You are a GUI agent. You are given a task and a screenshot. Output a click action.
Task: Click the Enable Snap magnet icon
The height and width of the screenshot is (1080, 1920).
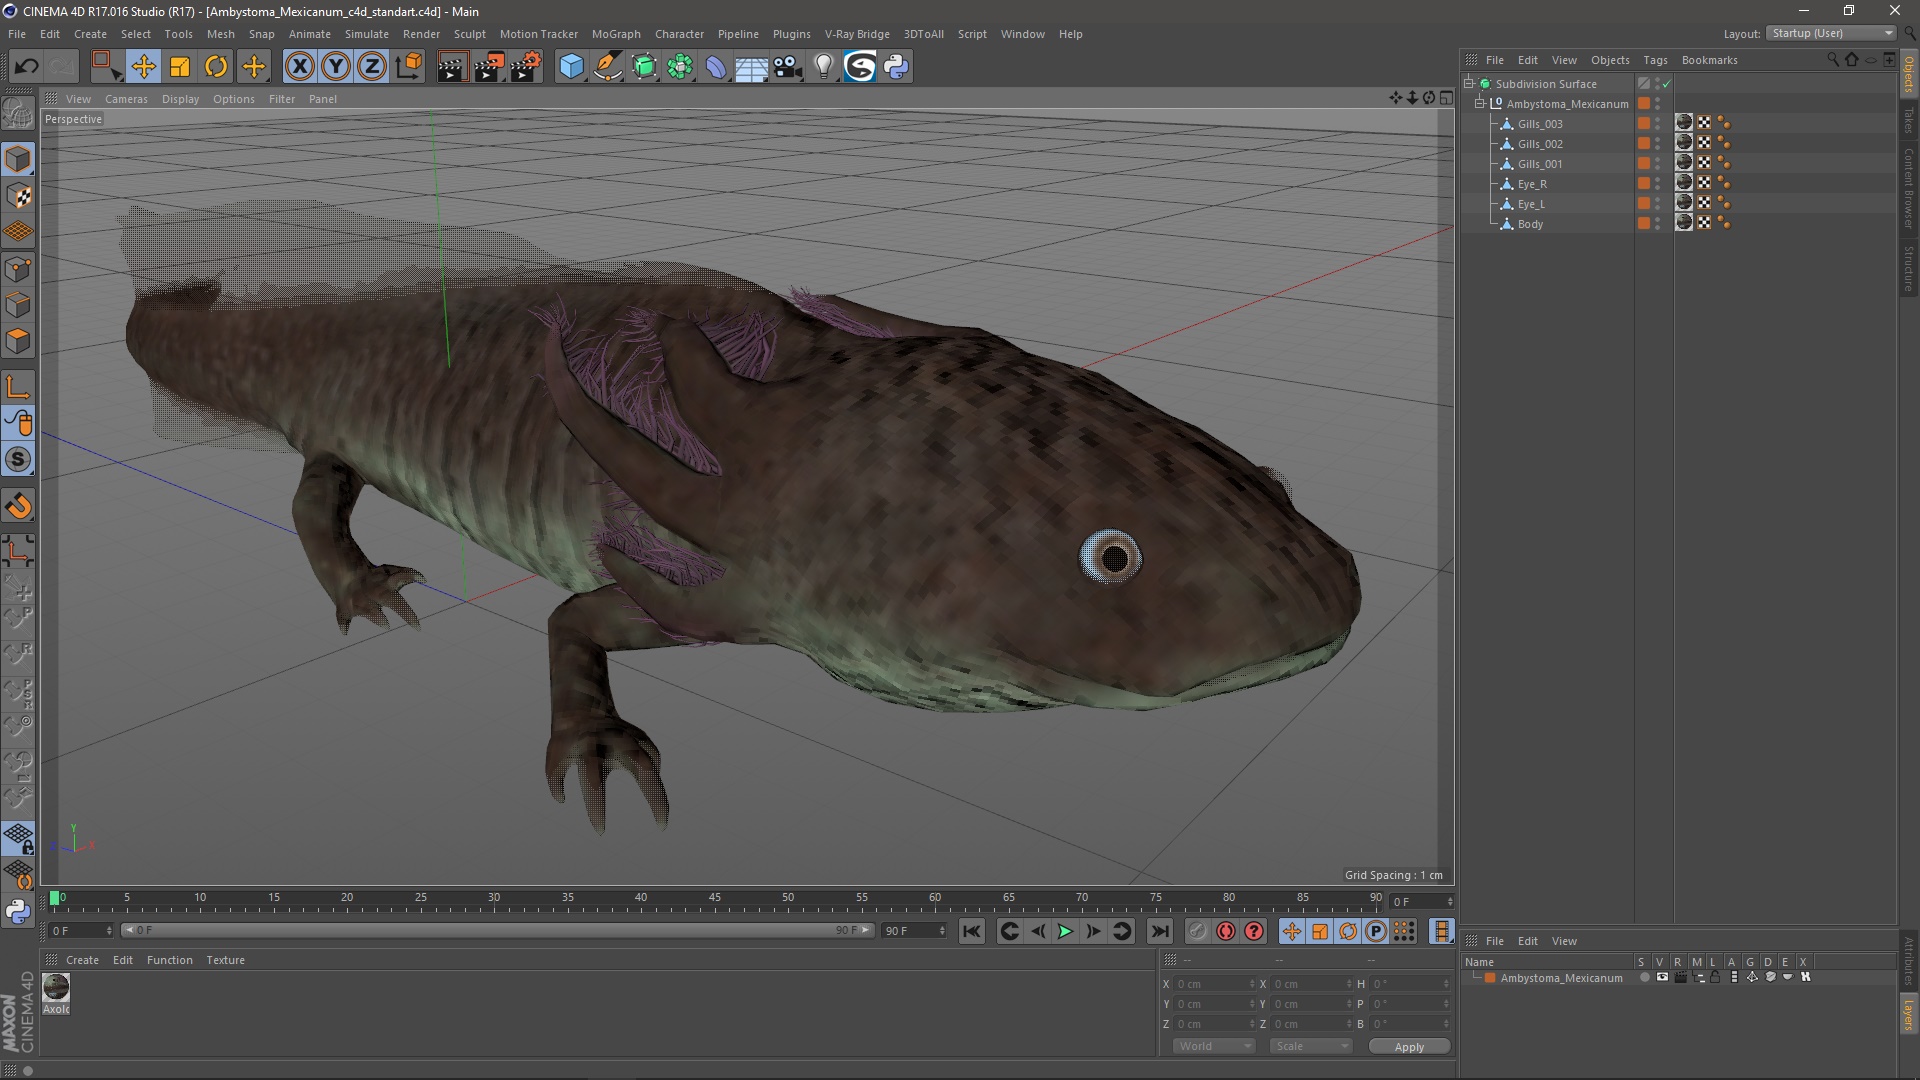(18, 506)
